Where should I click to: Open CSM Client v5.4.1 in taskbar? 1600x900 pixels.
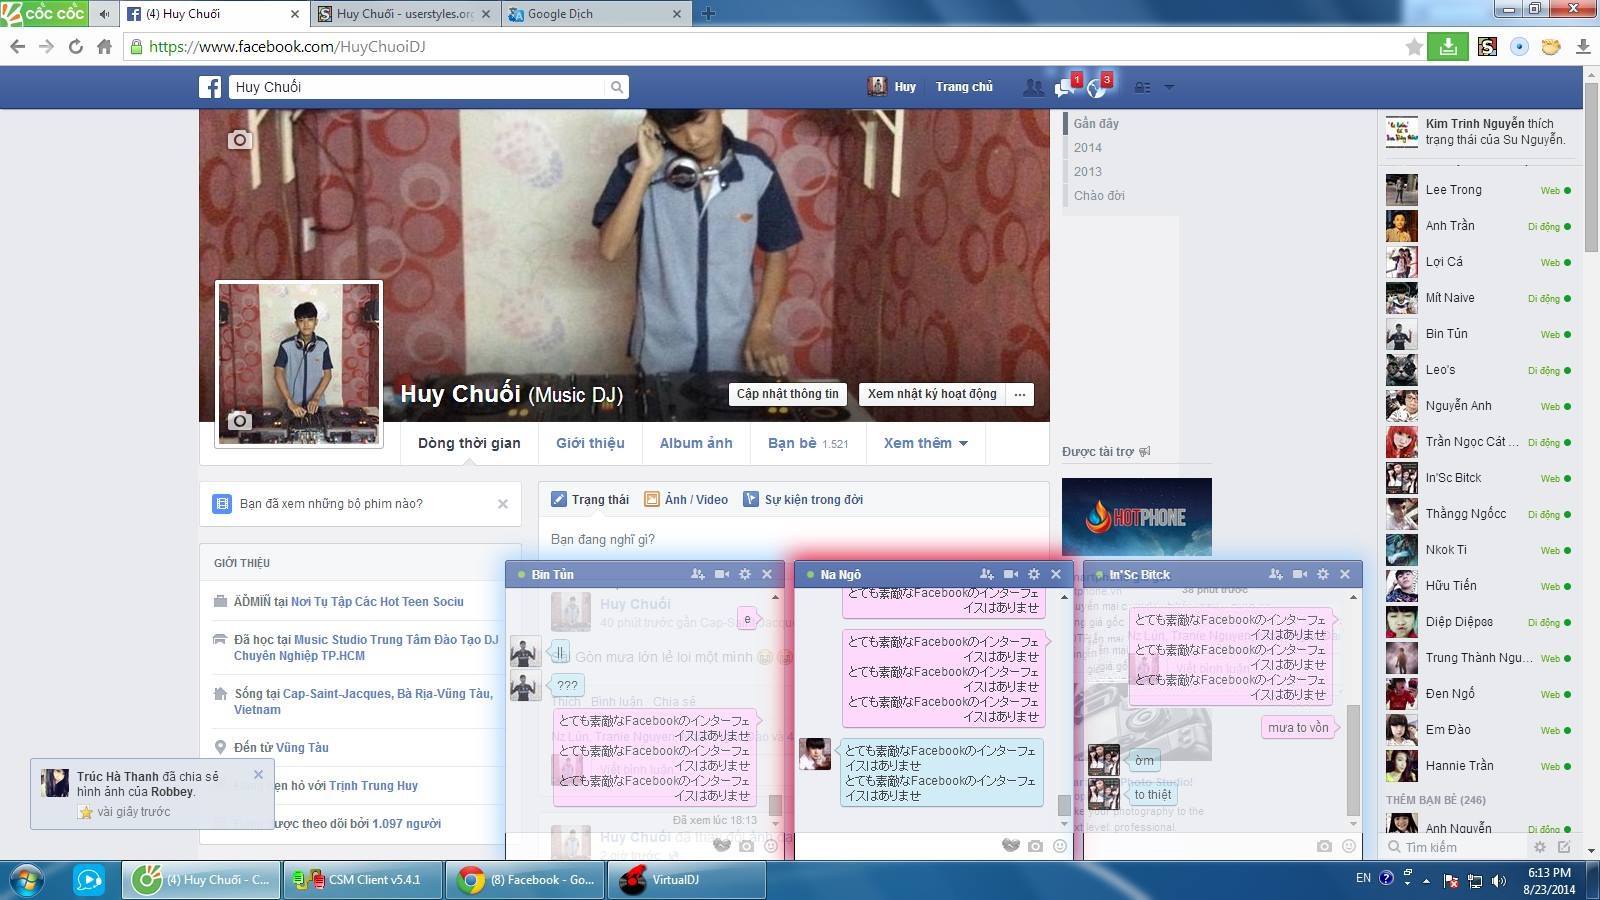(362, 880)
